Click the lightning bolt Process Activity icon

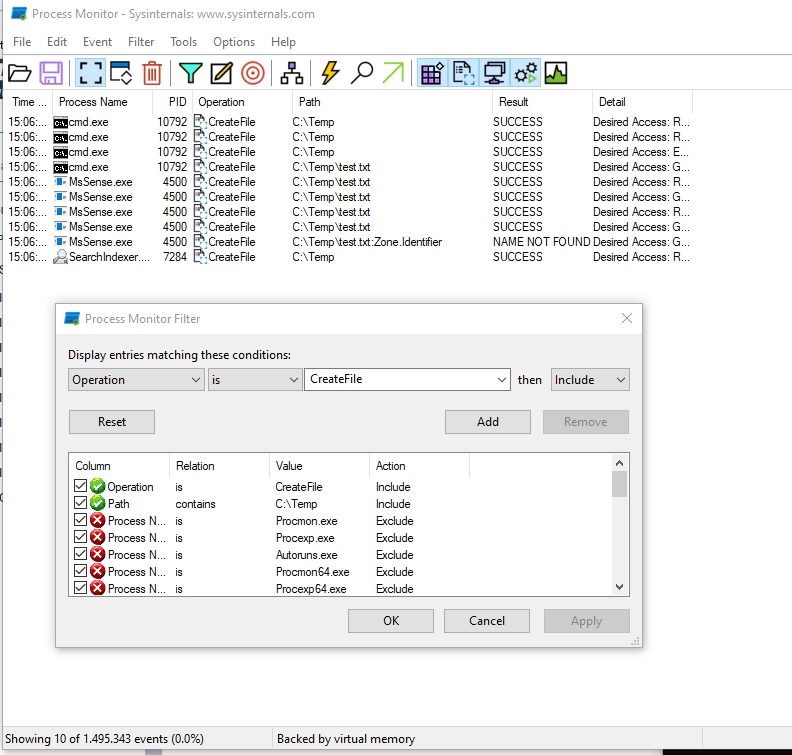(x=330, y=73)
